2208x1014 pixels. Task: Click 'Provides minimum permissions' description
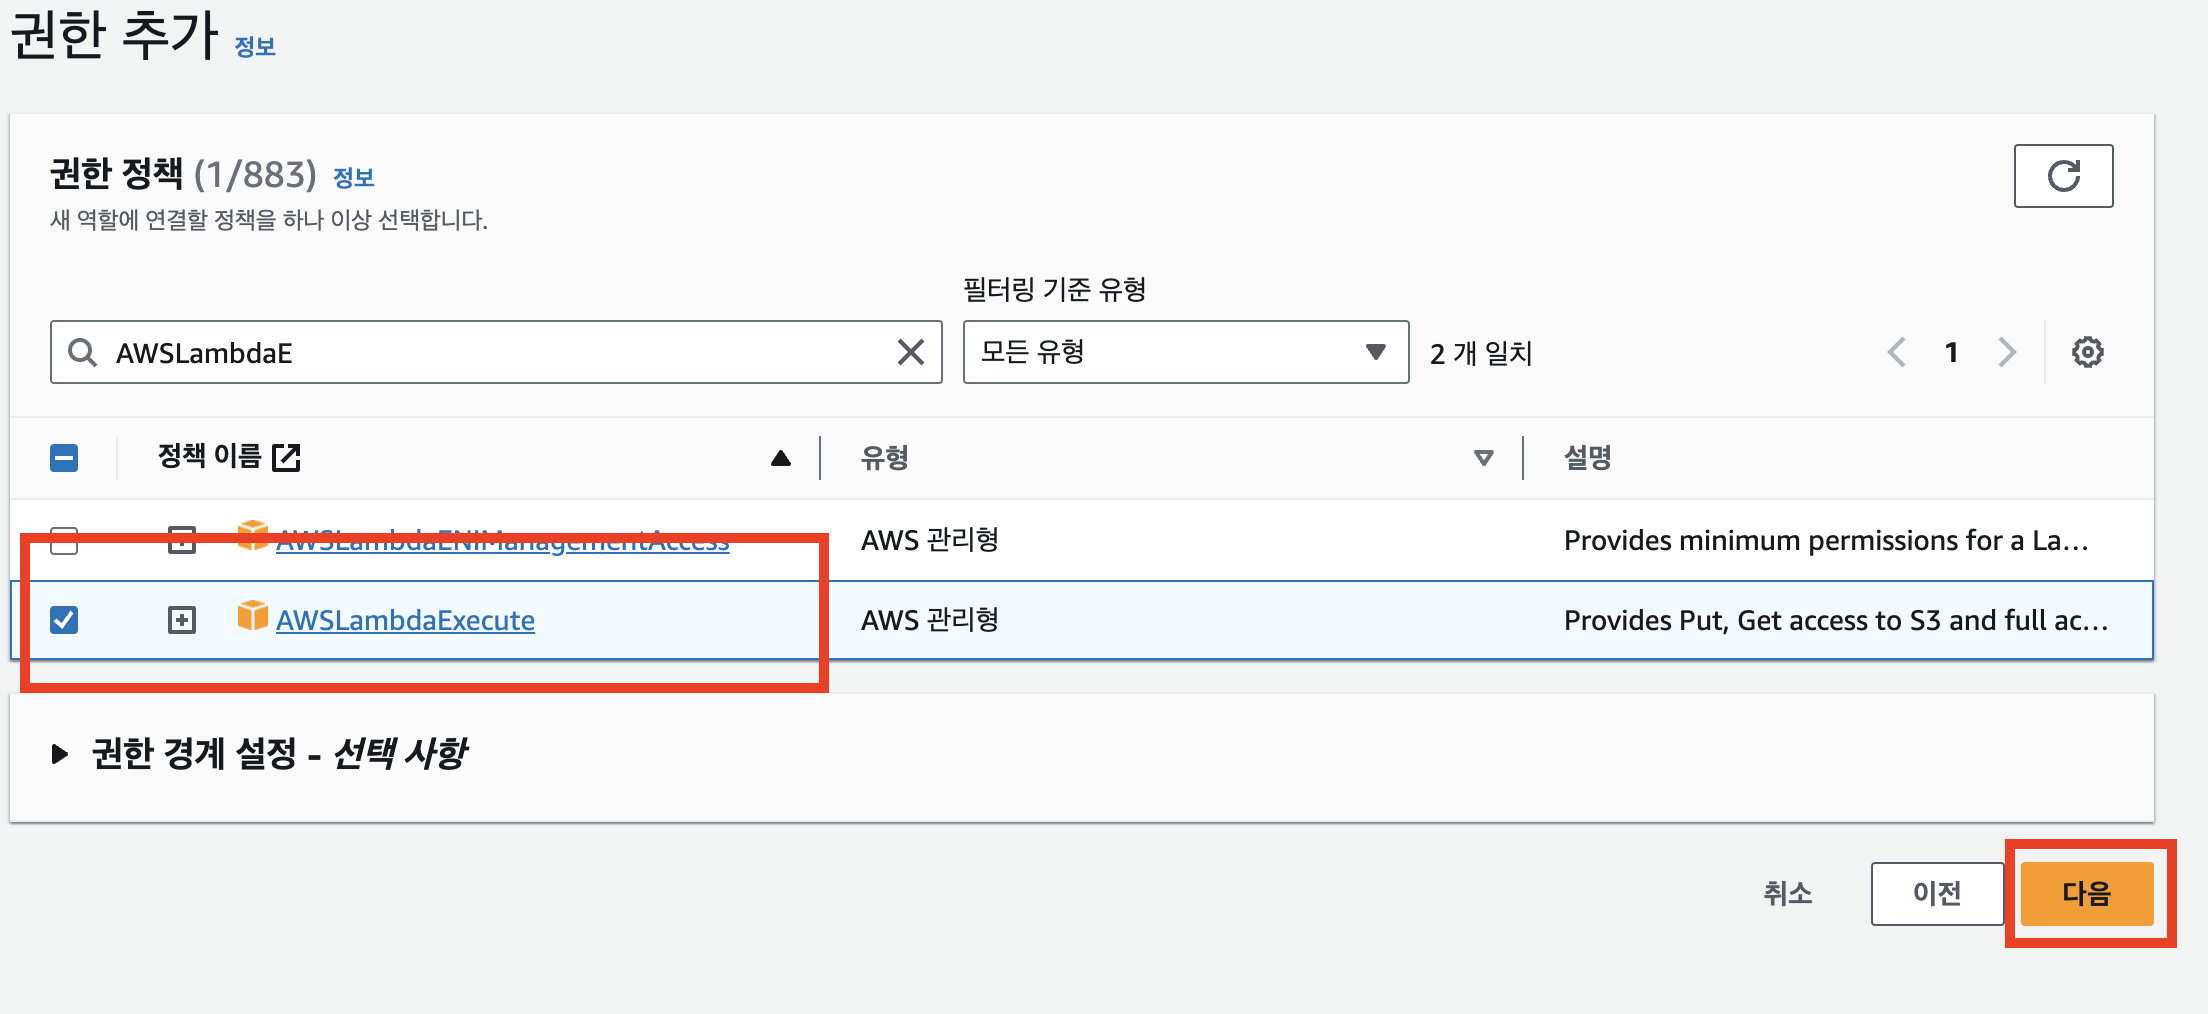coord(1826,540)
